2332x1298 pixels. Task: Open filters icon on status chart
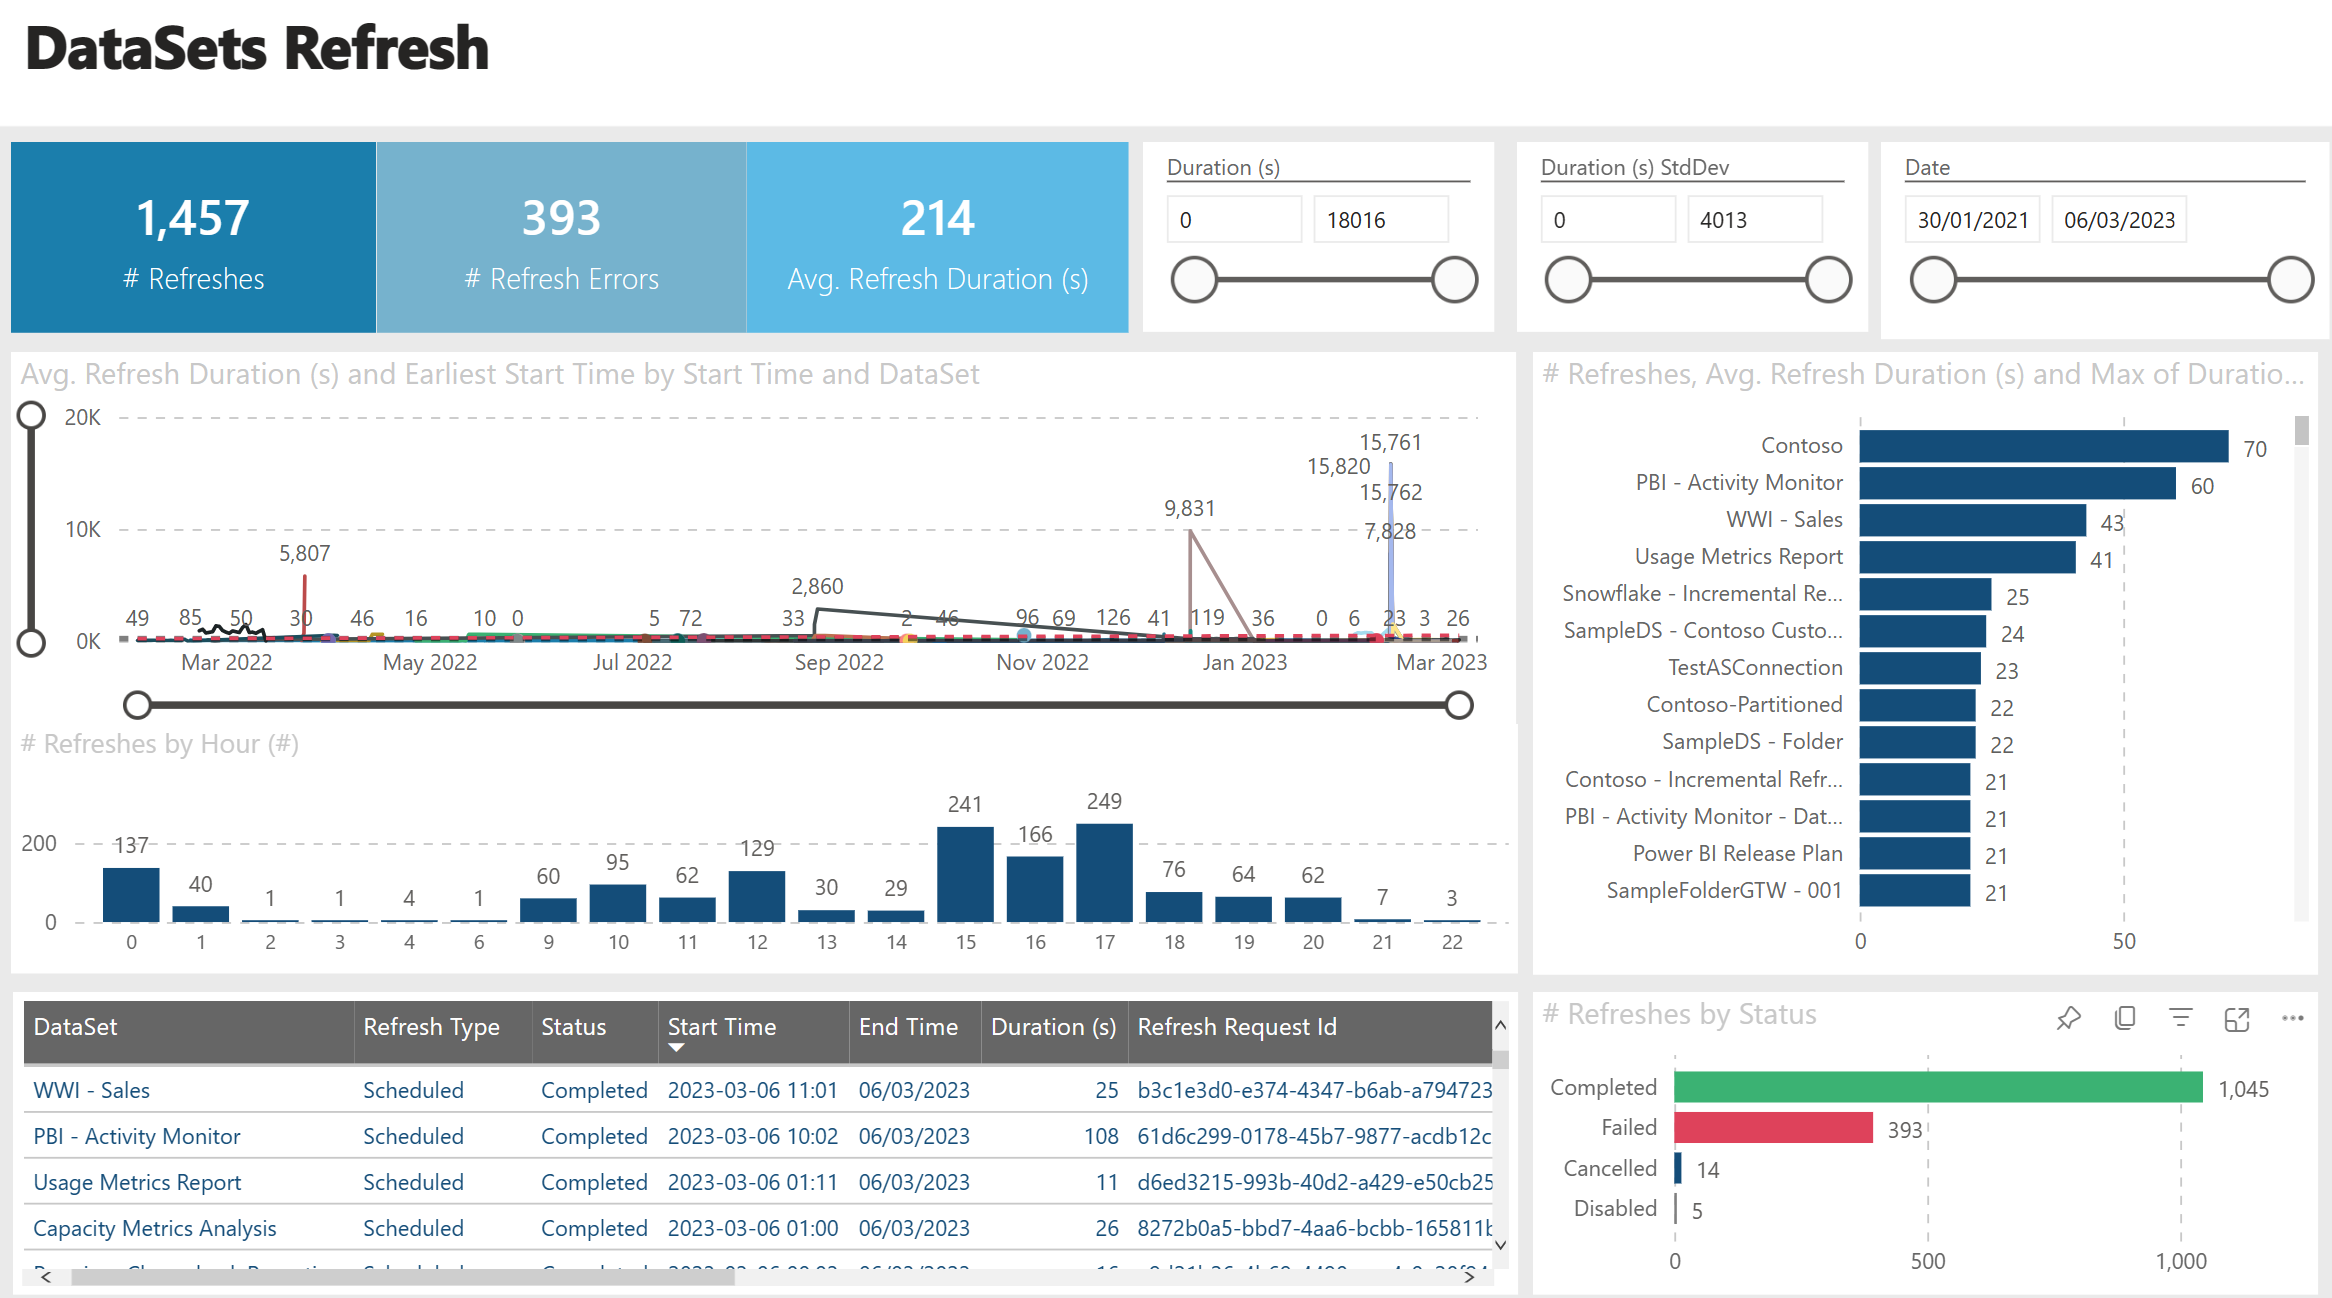click(2181, 1018)
